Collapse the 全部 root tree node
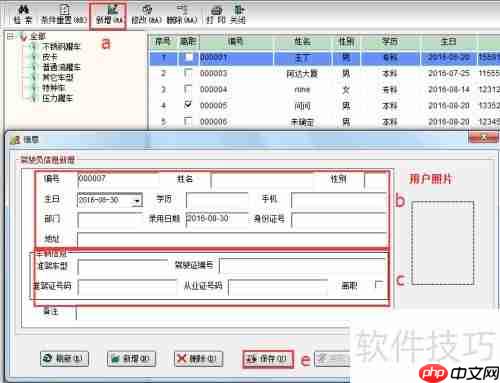The width and height of the screenshot is (500, 383). pos(11,36)
